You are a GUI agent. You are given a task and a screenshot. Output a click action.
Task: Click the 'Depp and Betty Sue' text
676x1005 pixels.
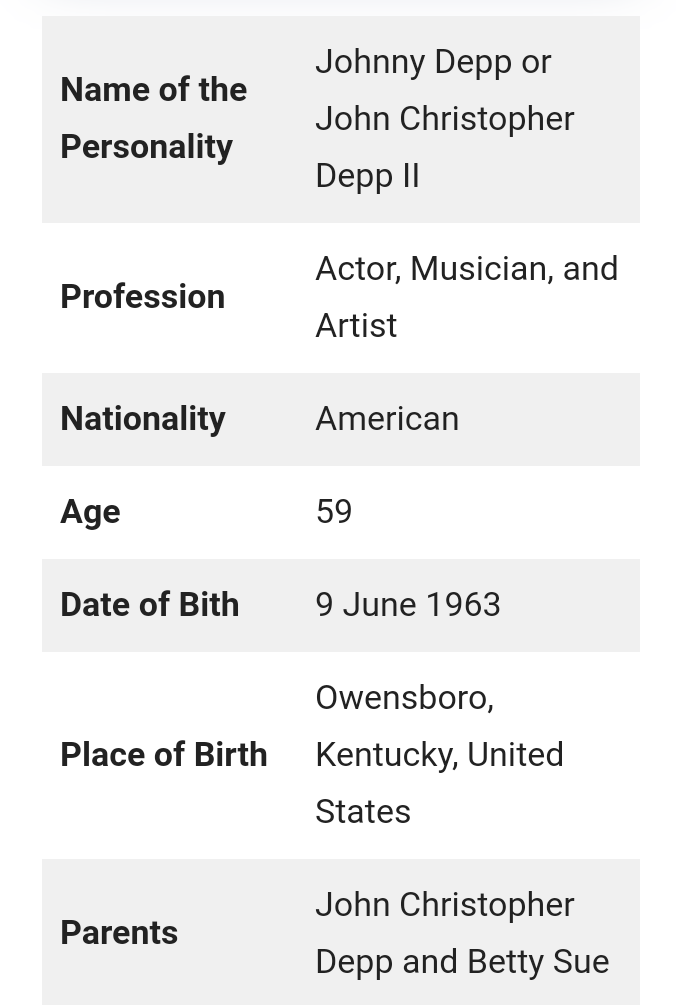point(462,961)
